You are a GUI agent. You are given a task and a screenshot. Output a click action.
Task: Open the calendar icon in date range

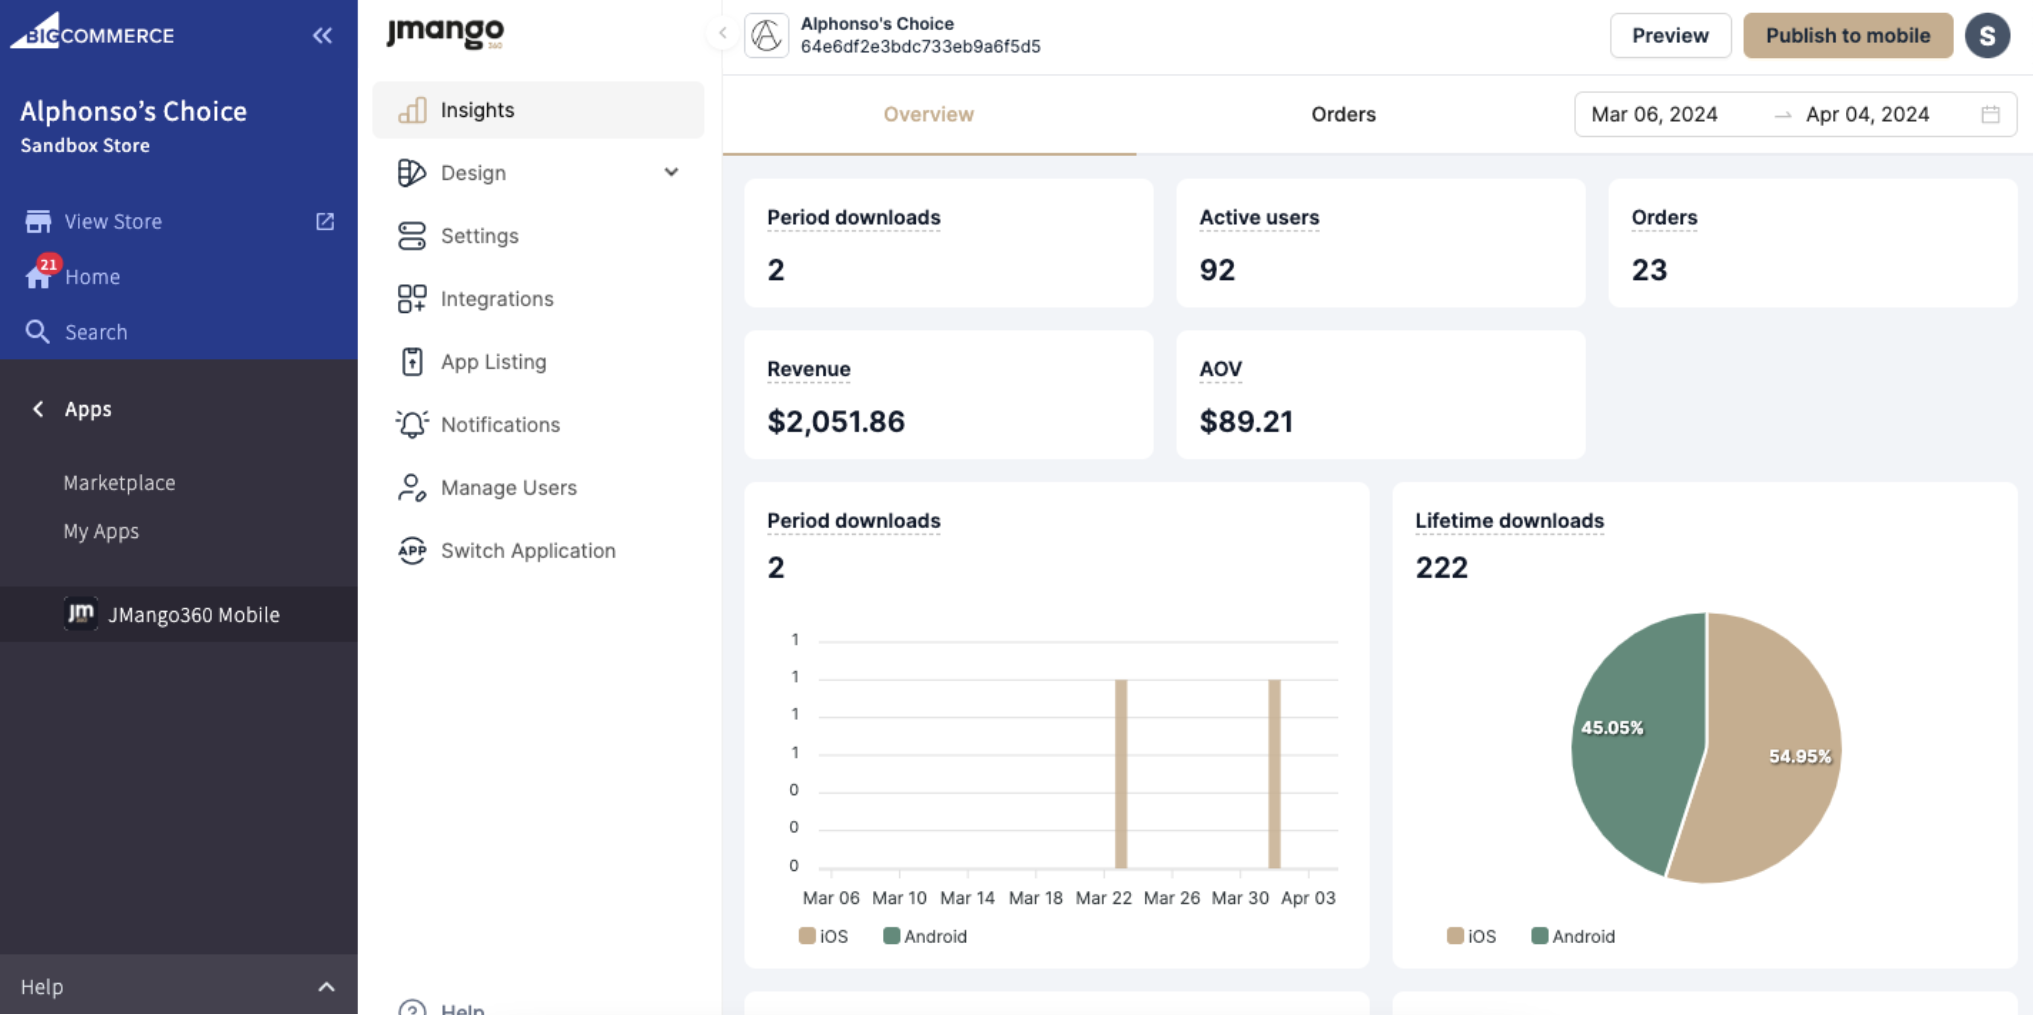click(x=1990, y=115)
